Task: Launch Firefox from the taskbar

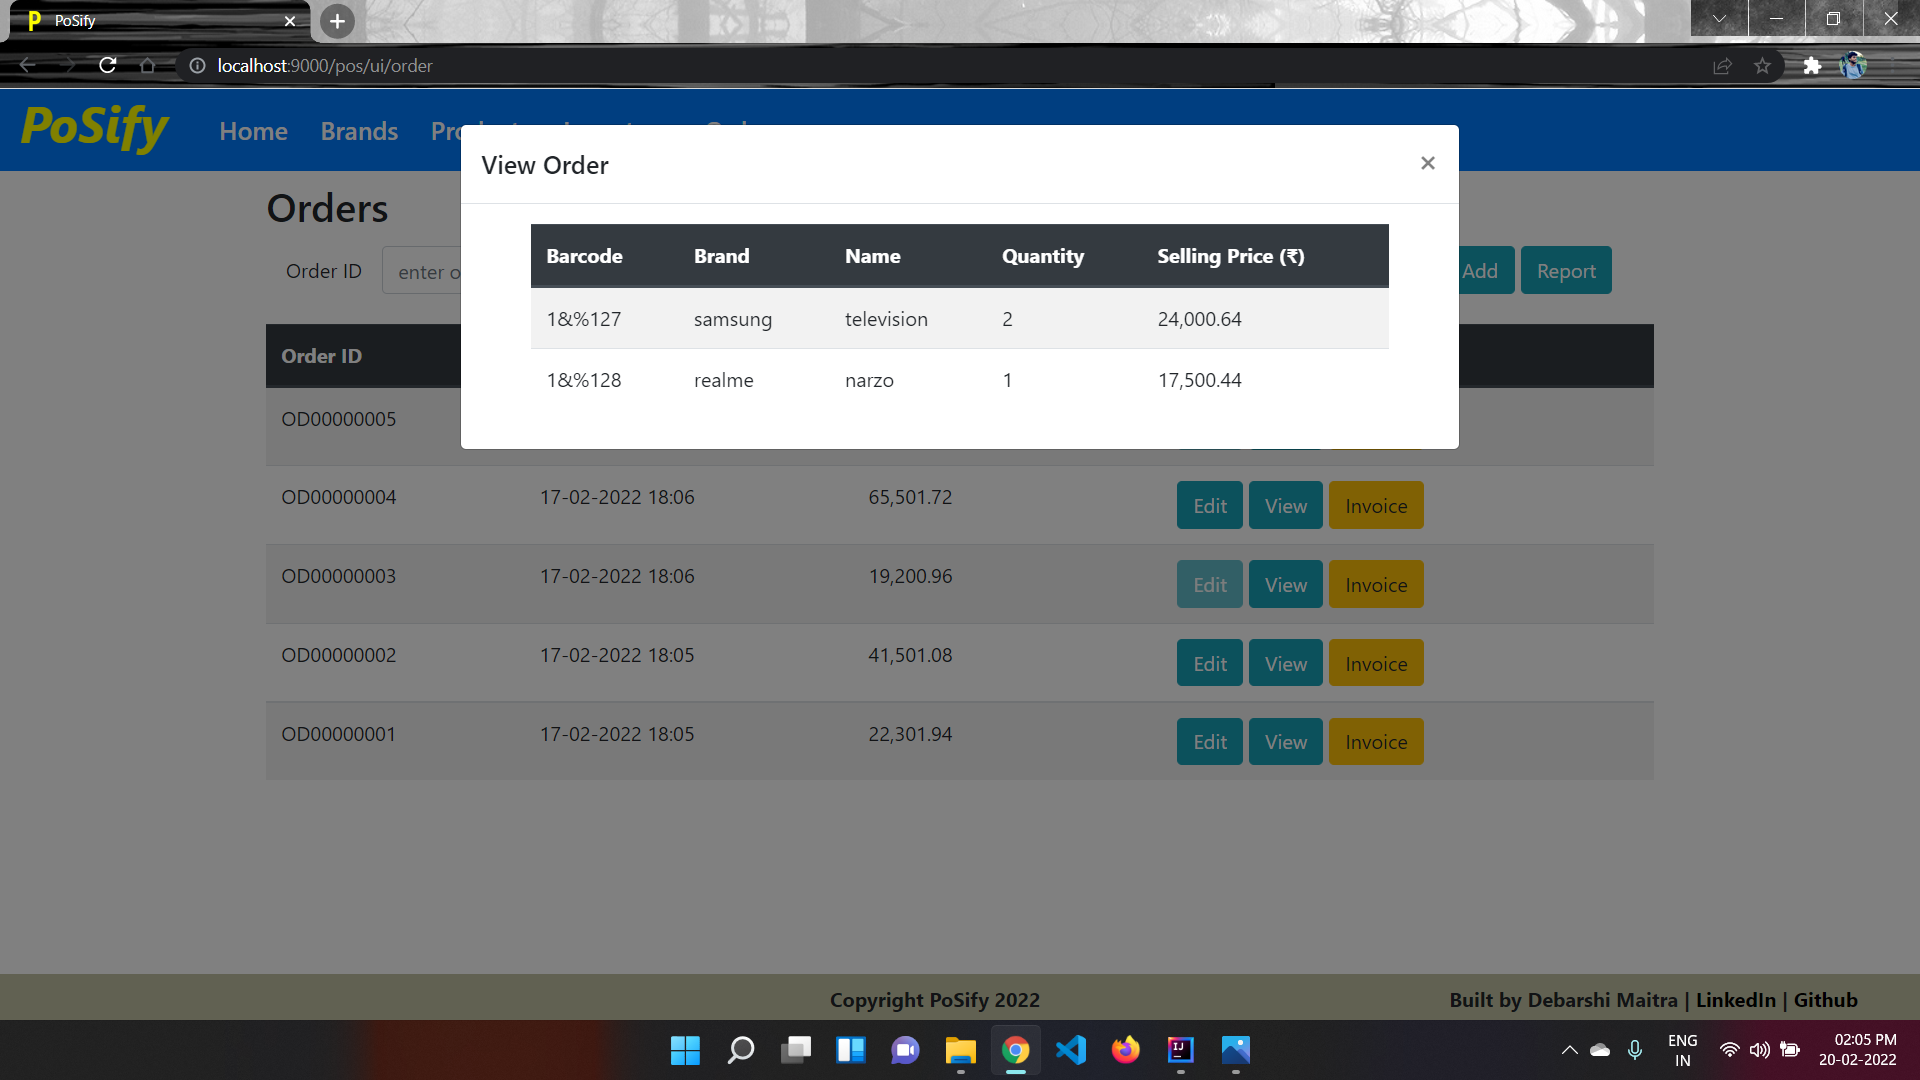Action: pos(1125,1050)
